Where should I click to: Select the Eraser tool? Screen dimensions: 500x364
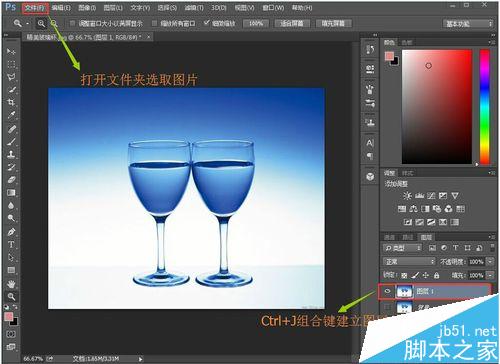click(11, 180)
